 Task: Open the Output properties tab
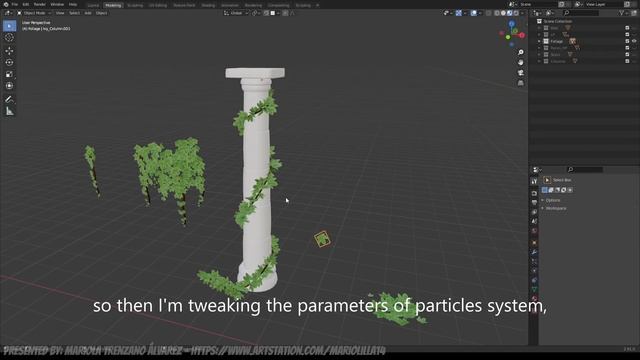(534, 202)
